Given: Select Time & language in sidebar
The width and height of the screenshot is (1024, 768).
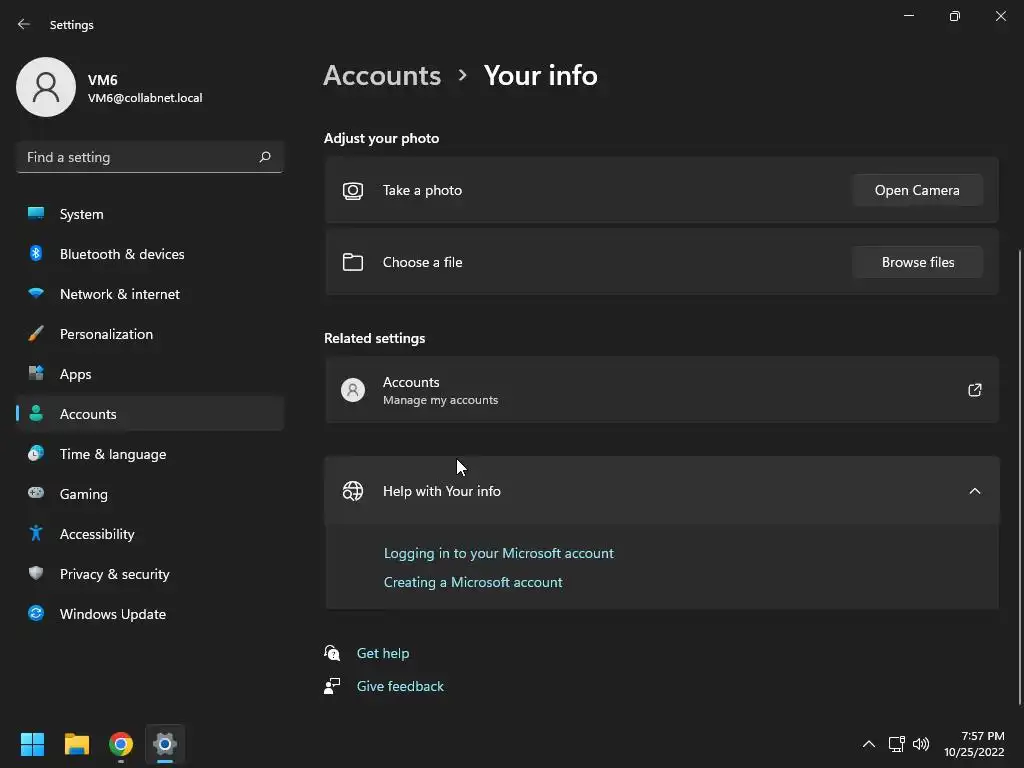Looking at the screenshot, I should tap(113, 454).
